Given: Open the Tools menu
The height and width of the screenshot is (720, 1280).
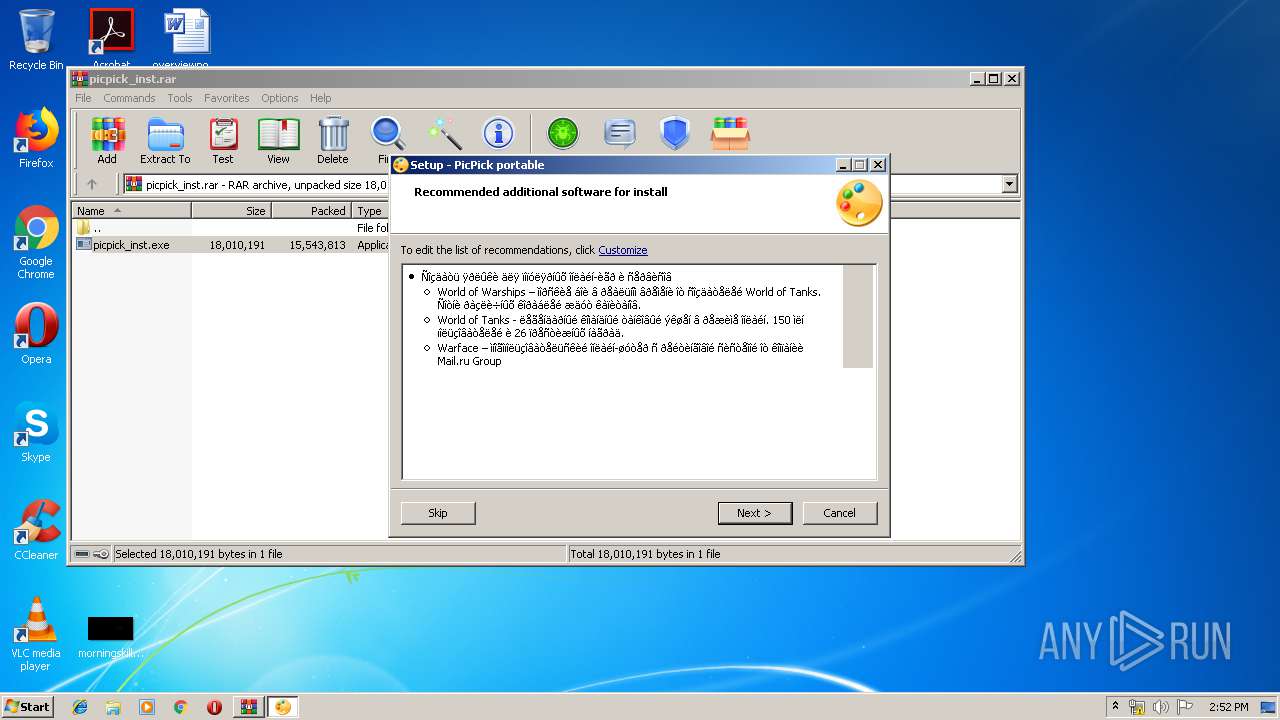Looking at the screenshot, I should coord(180,98).
